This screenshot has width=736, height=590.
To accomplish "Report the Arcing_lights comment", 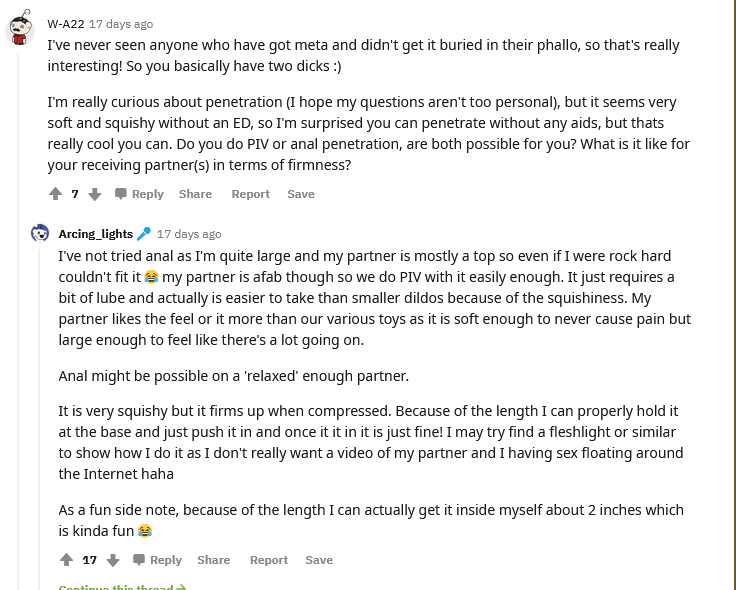I will pyautogui.click(x=268, y=560).
